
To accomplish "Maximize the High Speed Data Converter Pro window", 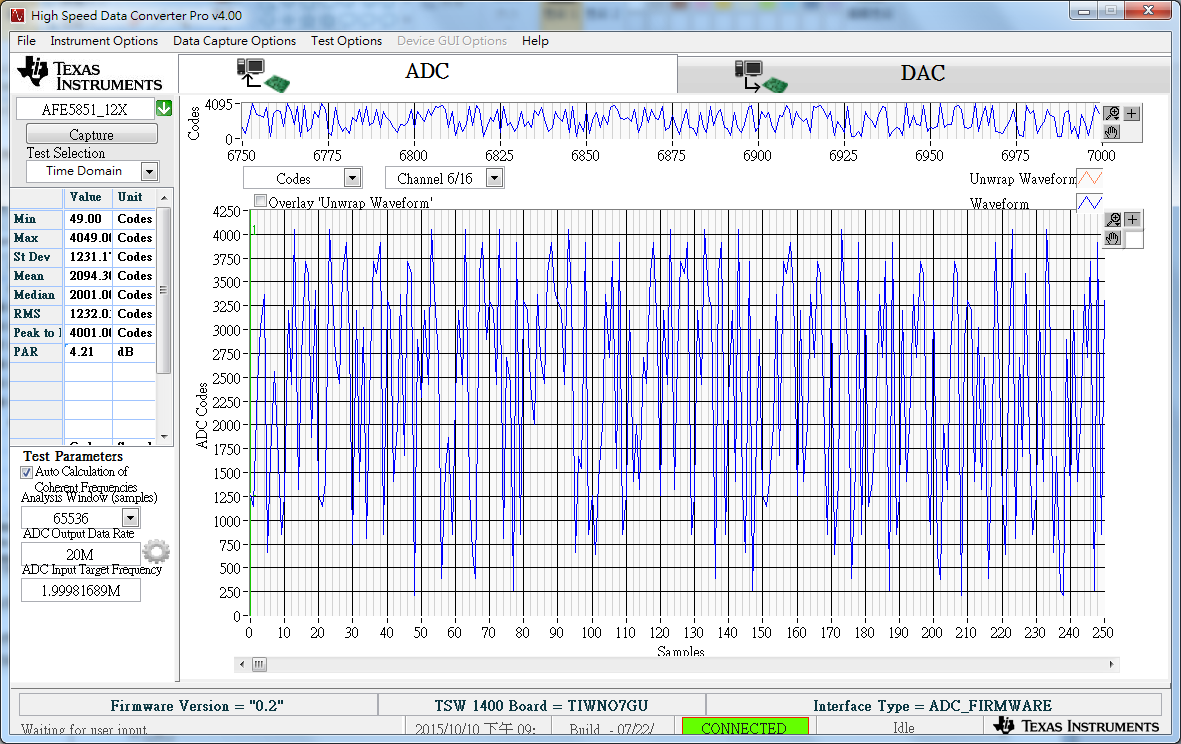I will [1111, 11].
